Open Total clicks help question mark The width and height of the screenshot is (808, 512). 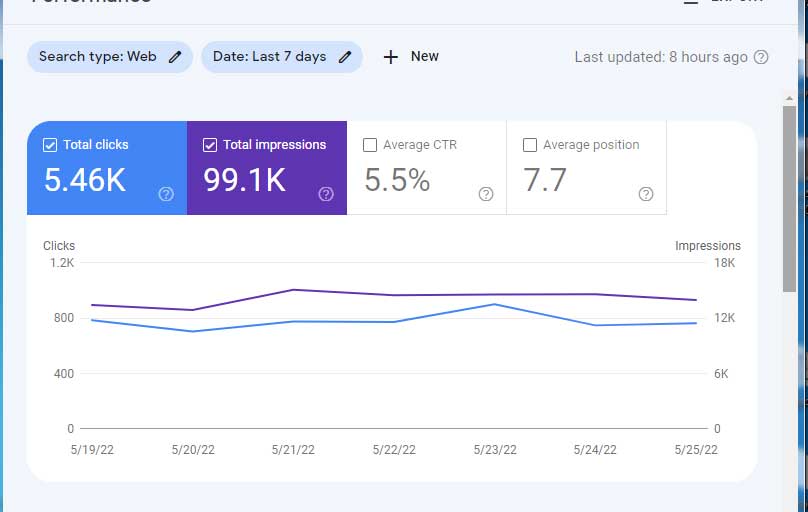click(x=166, y=194)
